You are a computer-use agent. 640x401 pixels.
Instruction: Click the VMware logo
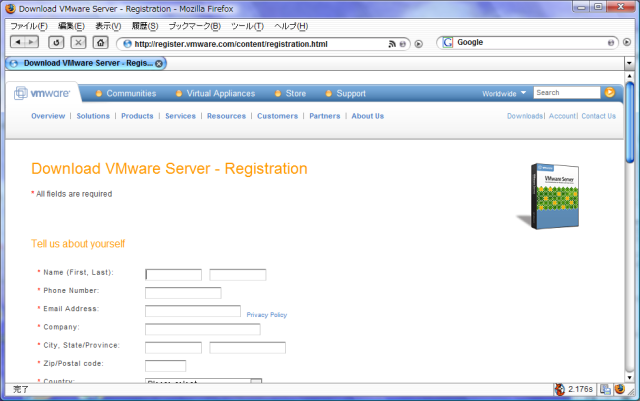pyautogui.click(x=43, y=94)
